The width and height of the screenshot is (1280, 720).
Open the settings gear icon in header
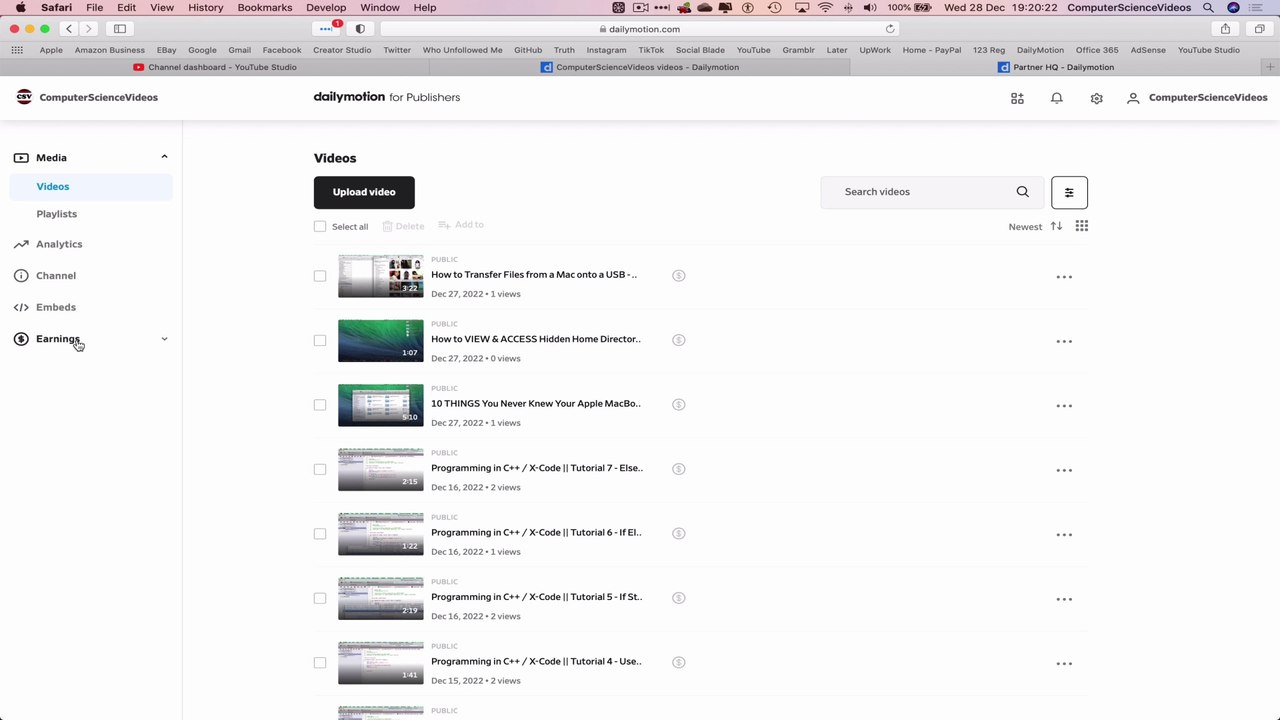pos(1096,98)
